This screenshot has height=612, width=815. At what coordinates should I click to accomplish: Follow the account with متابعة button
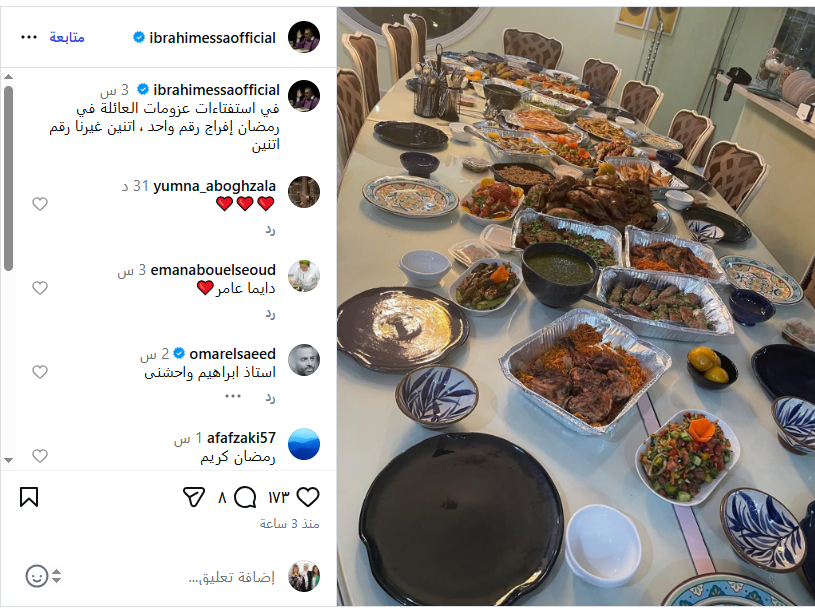pos(67,37)
